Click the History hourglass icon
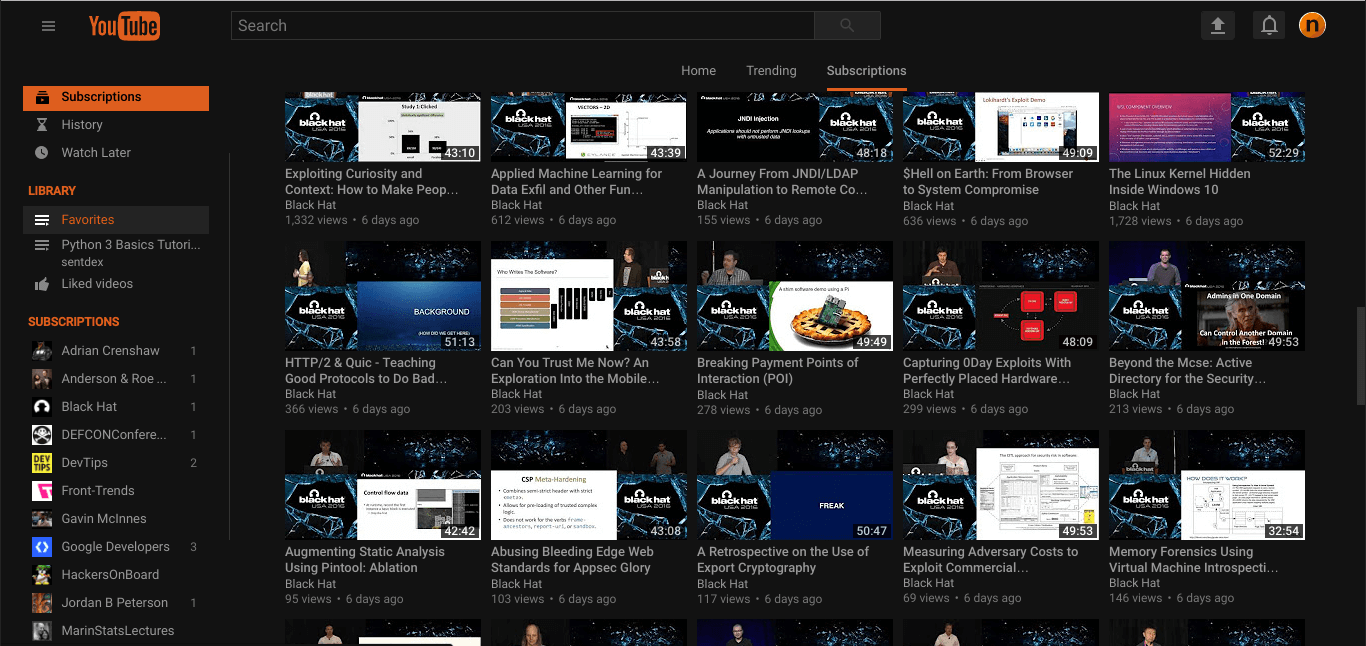This screenshot has height=646, width=1366. (x=42, y=125)
